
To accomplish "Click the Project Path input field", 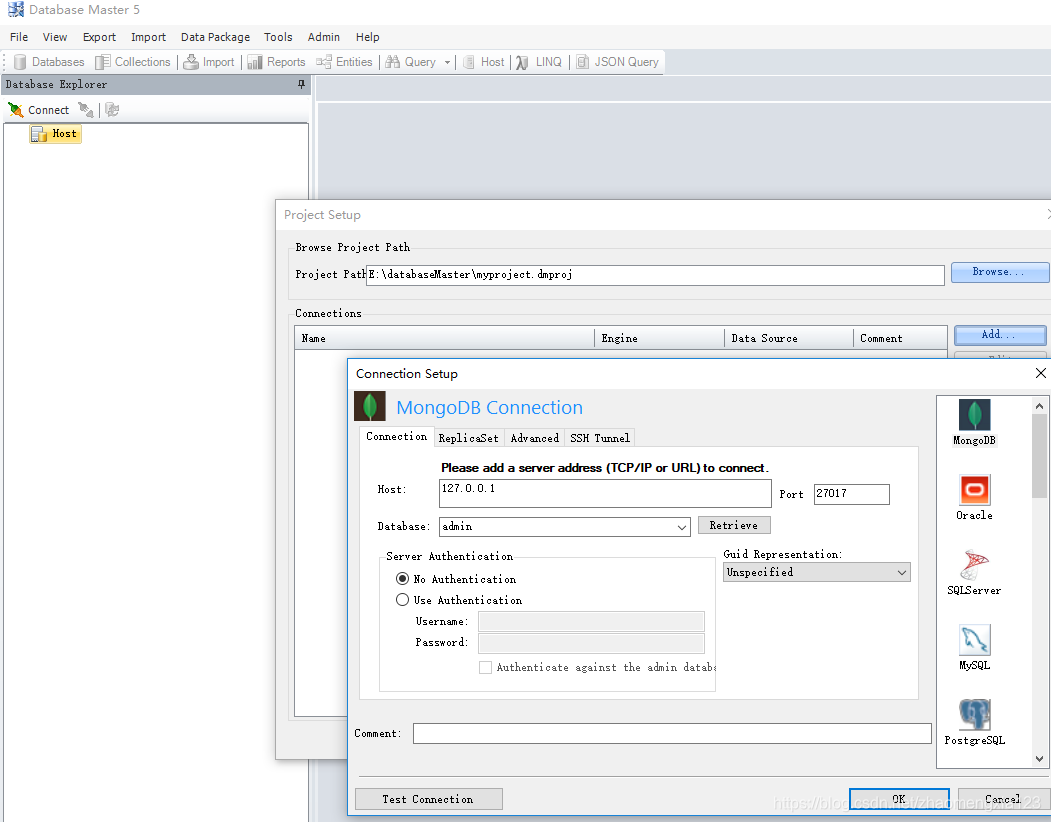I will point(655,275).
